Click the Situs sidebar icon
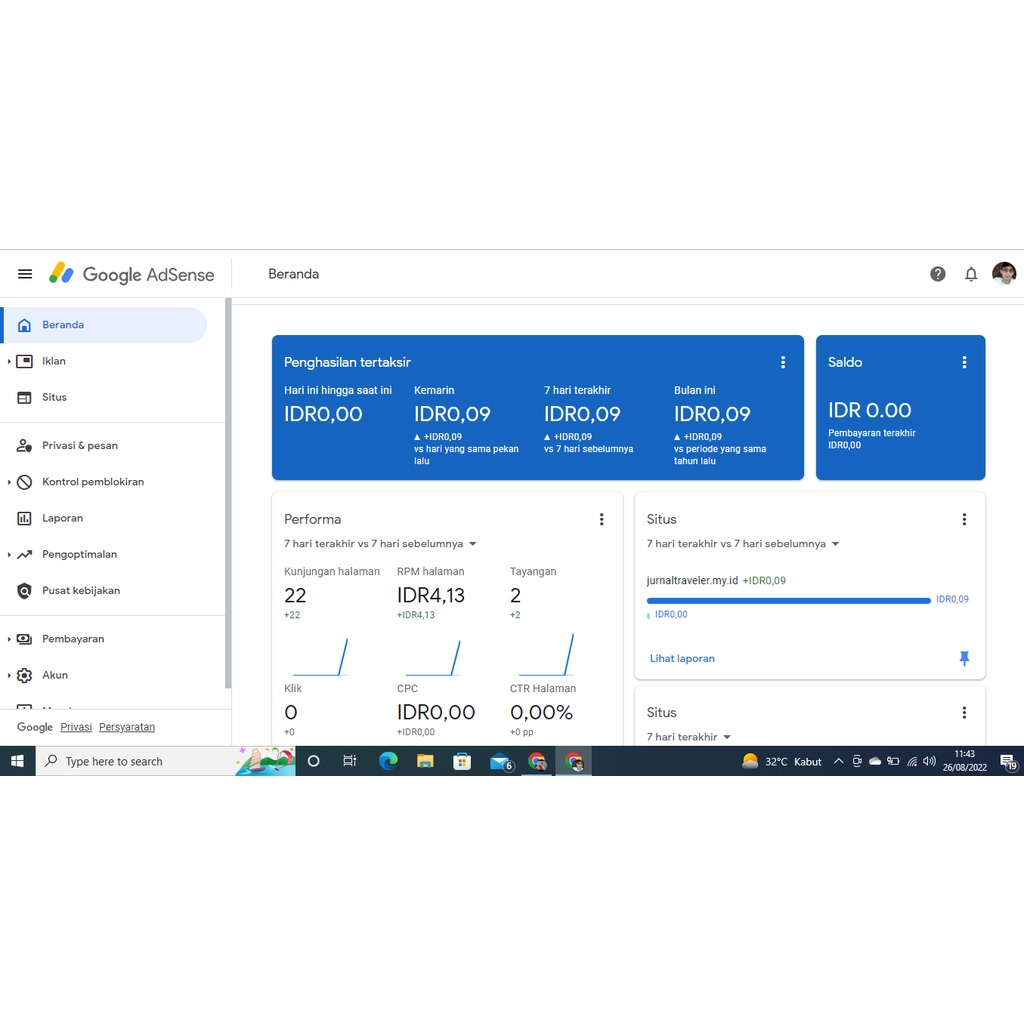 [x=22, y=397]
